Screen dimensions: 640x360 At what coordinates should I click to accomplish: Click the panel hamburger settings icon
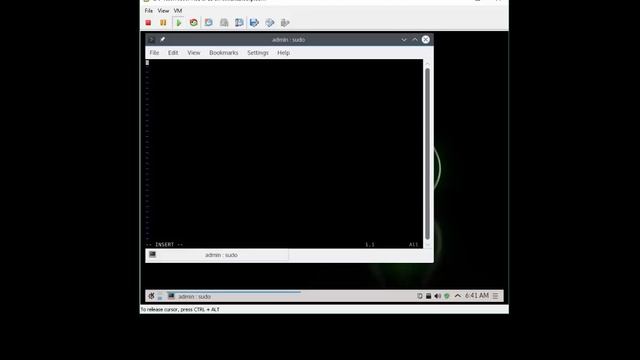[x=495, y=296]
